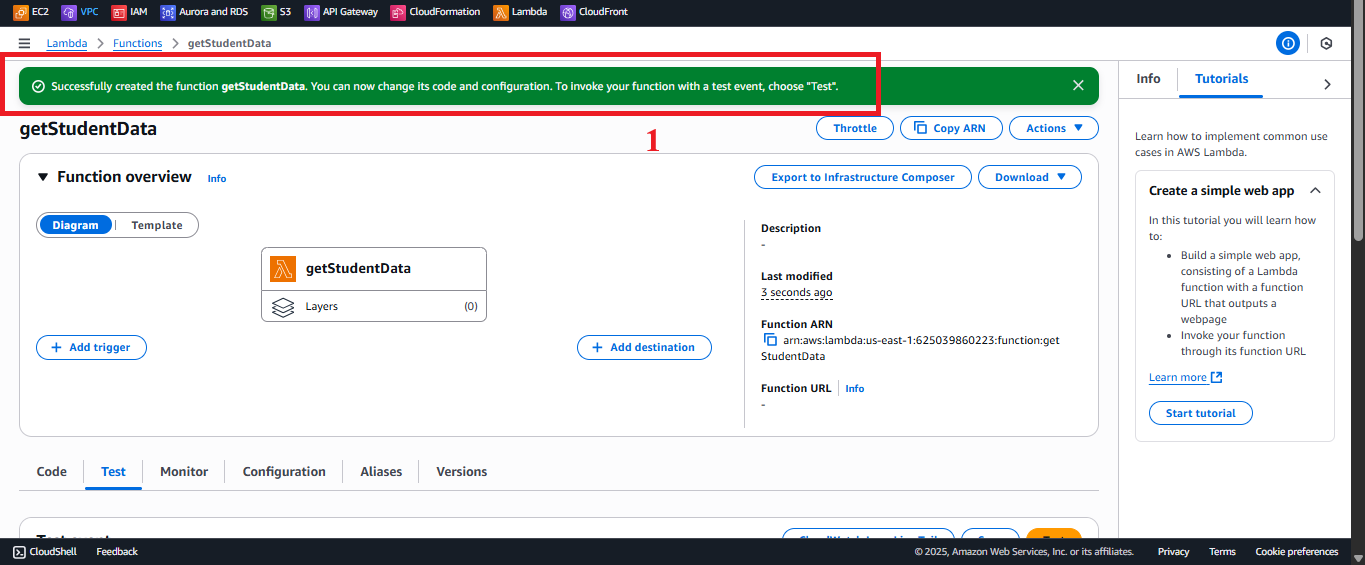Select the Template view toggle
The width and height of the screenshot is (1365, 565).
click(157, 225)
